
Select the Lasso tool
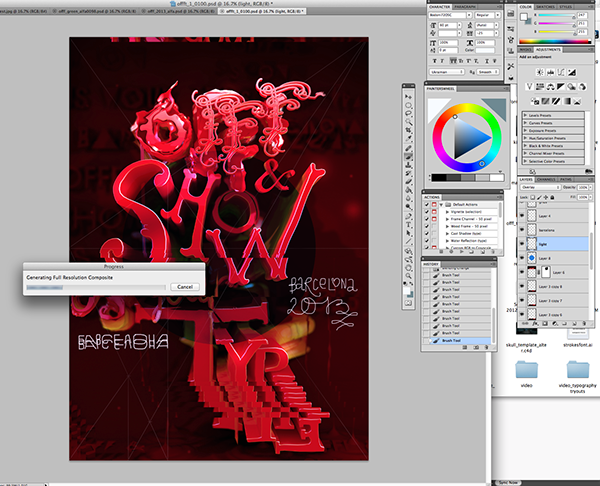click(x=409, y=114)
